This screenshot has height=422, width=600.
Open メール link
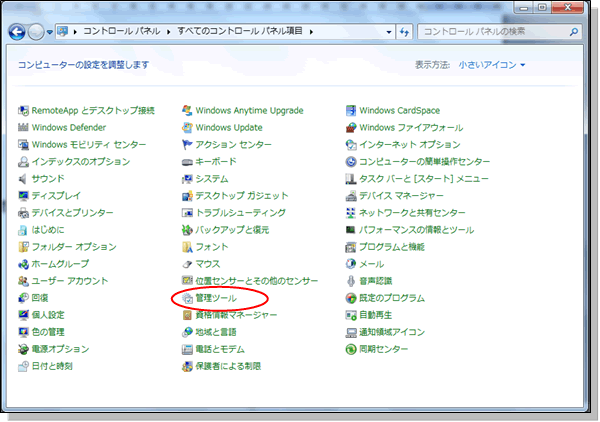click(372, 264)
